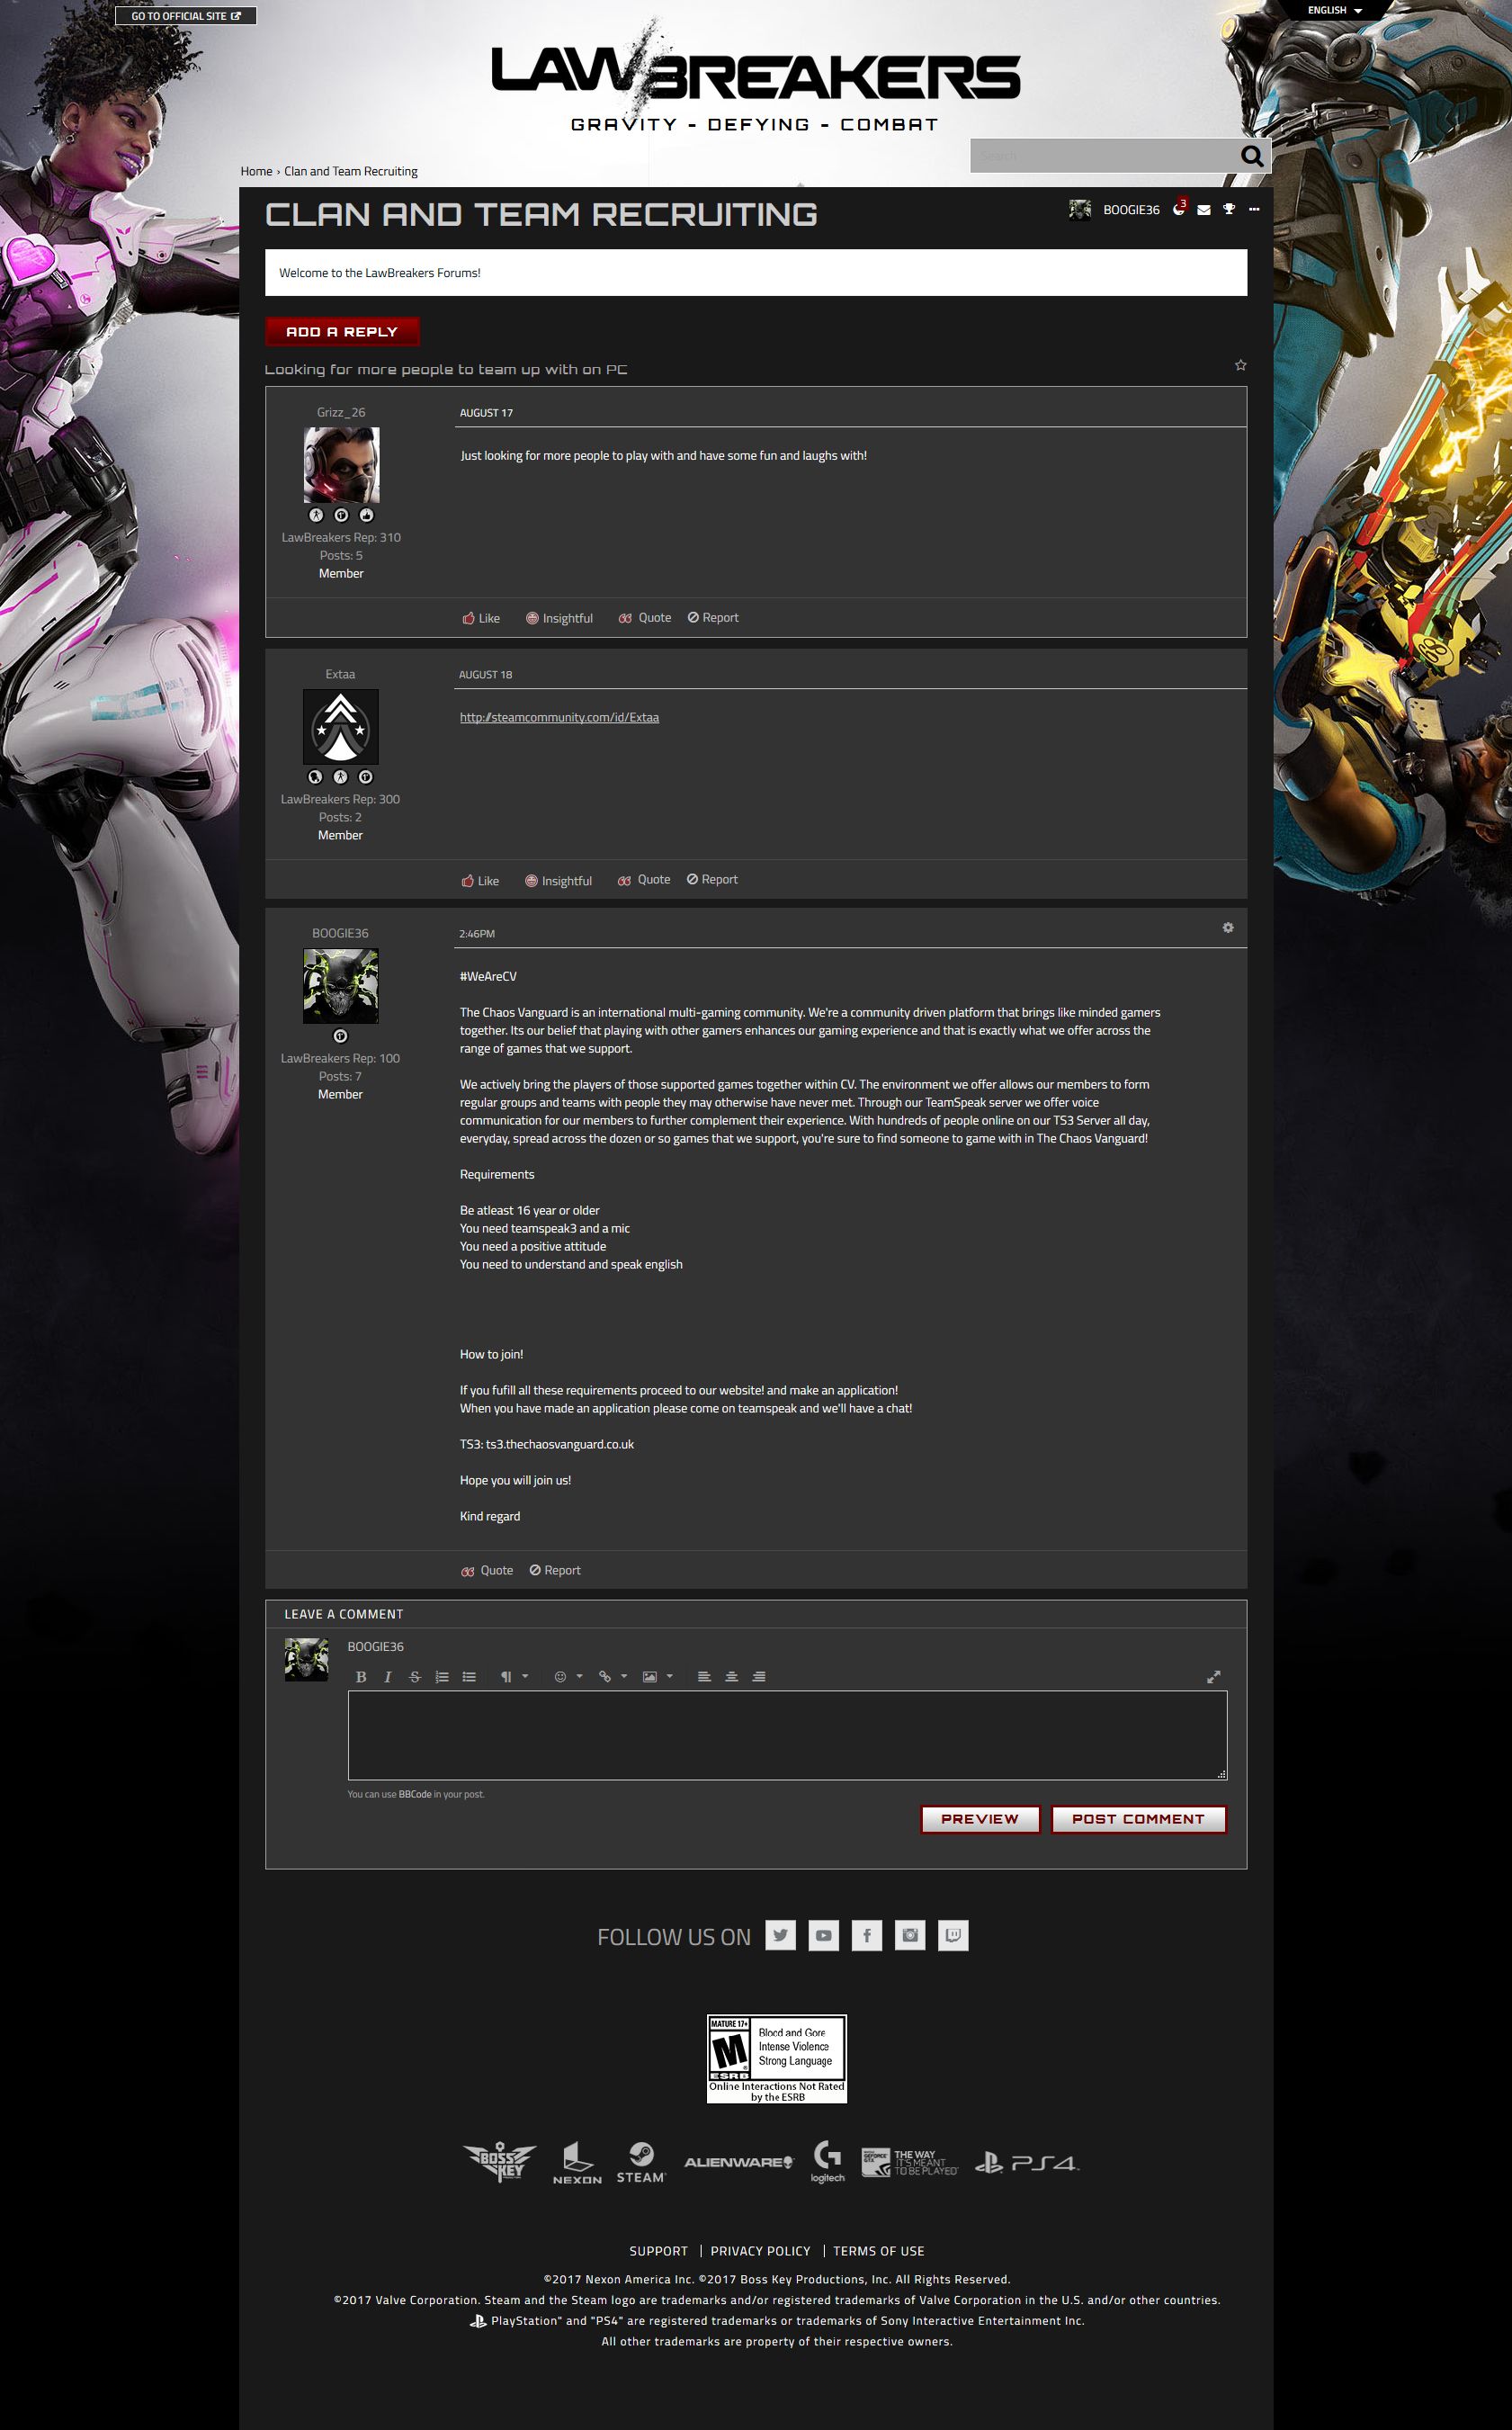Click the ESRB Mature rating image
The image size is (1512, 2430).
click(x=777, y=2059)
